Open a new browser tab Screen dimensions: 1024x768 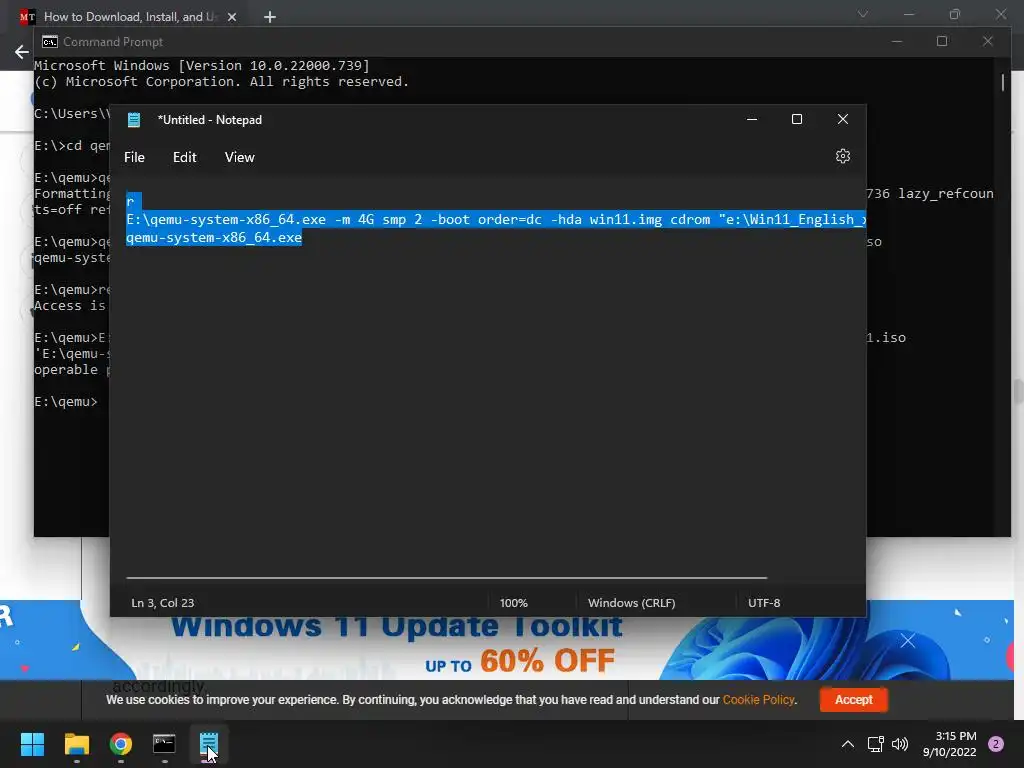[270, 17]
